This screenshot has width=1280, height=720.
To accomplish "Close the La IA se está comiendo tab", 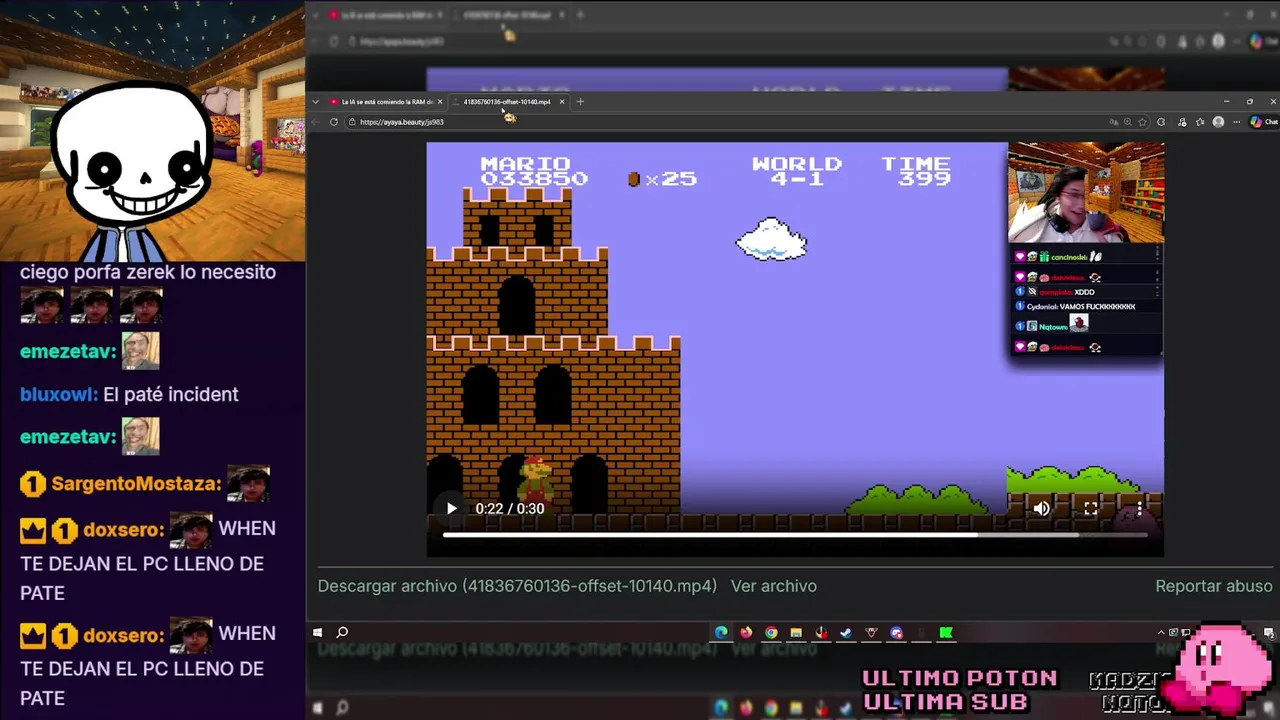I will click(439, 101).
